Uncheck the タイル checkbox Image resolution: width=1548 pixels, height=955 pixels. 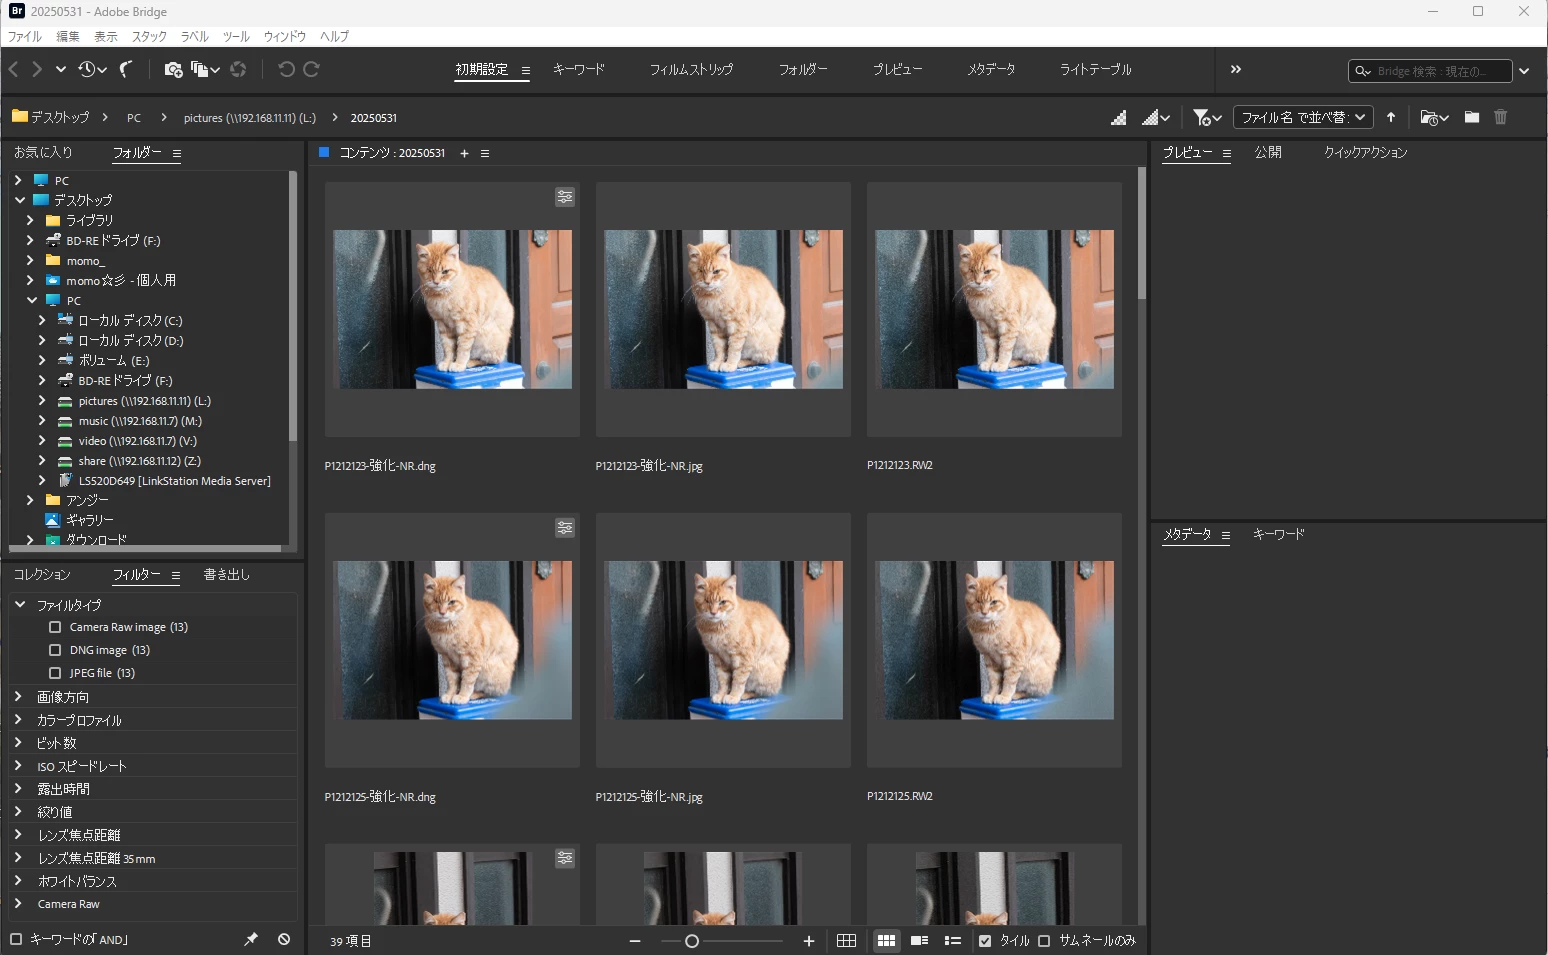click(x=985, y=941)
